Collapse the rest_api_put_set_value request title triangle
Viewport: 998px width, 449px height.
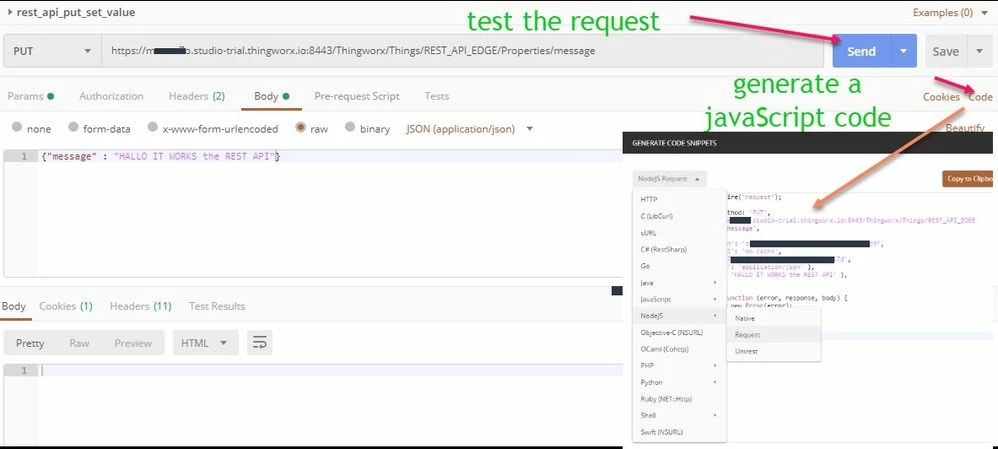coord(9,12)
